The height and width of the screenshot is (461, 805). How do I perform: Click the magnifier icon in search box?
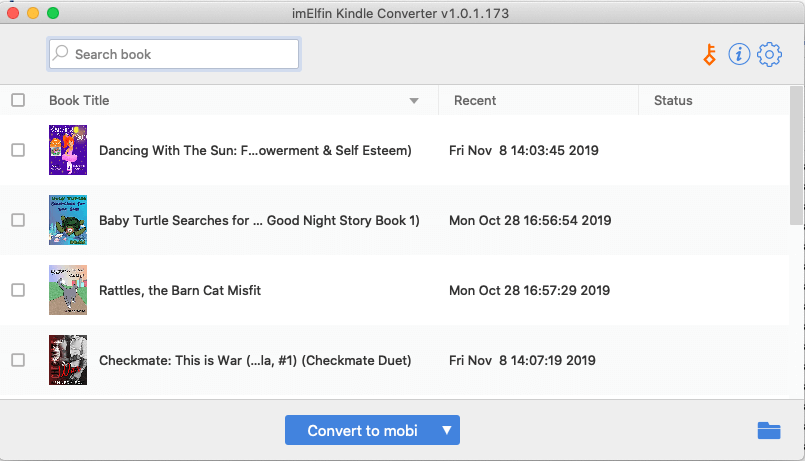pyautogui.click(x=61, y=53)
